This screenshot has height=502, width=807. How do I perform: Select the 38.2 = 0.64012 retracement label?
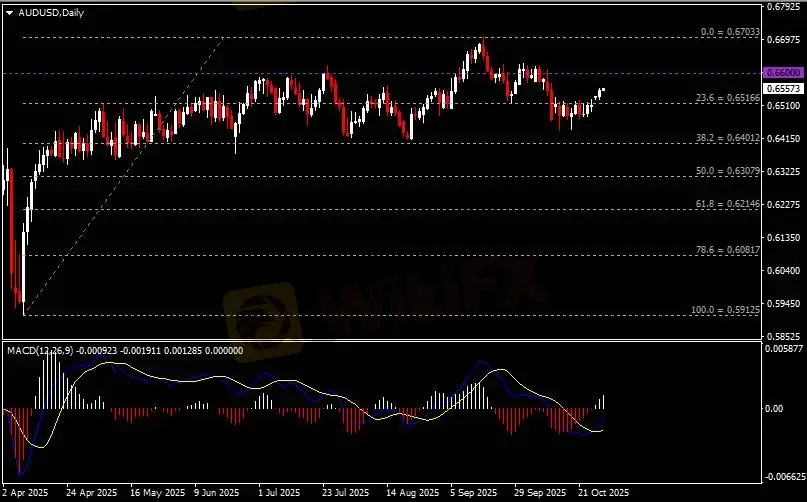[723, 138]
